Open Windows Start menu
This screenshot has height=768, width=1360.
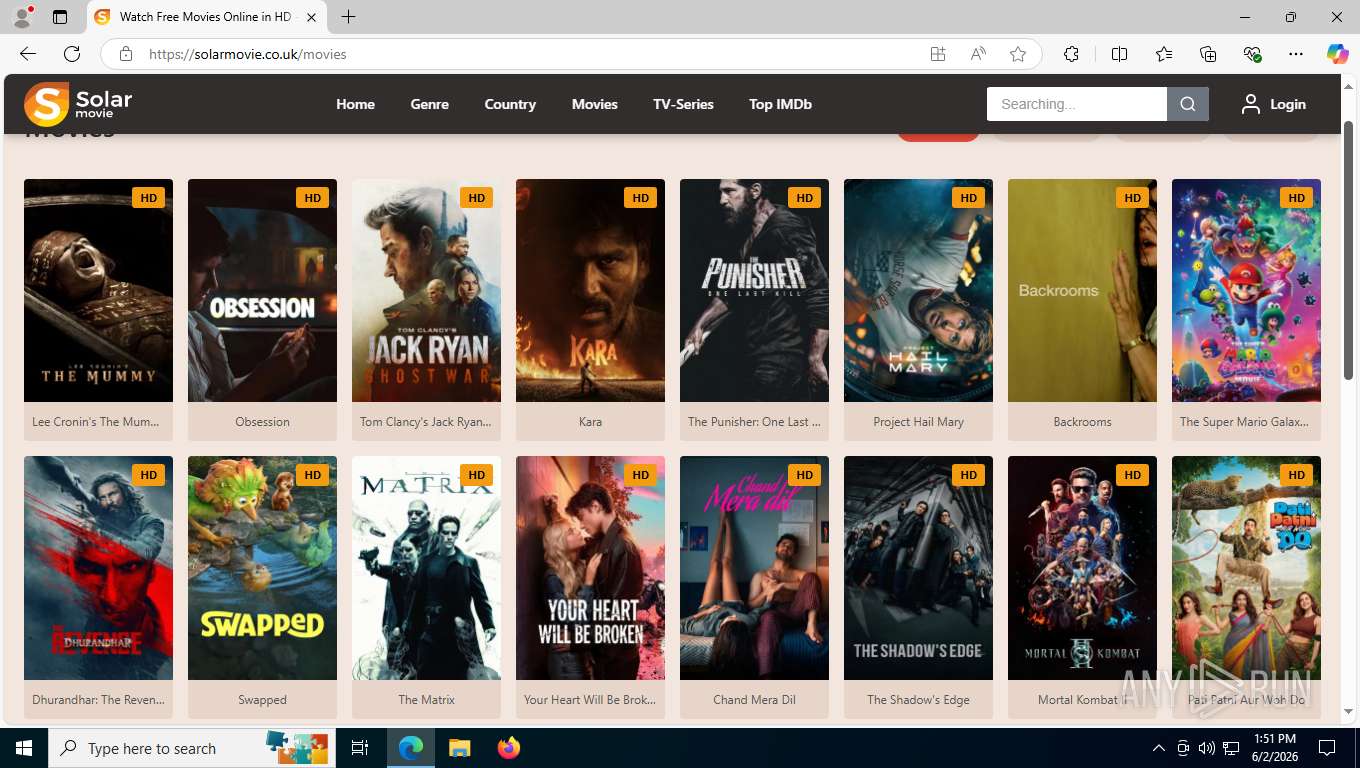pyautogui.click(x=24, y=748)
